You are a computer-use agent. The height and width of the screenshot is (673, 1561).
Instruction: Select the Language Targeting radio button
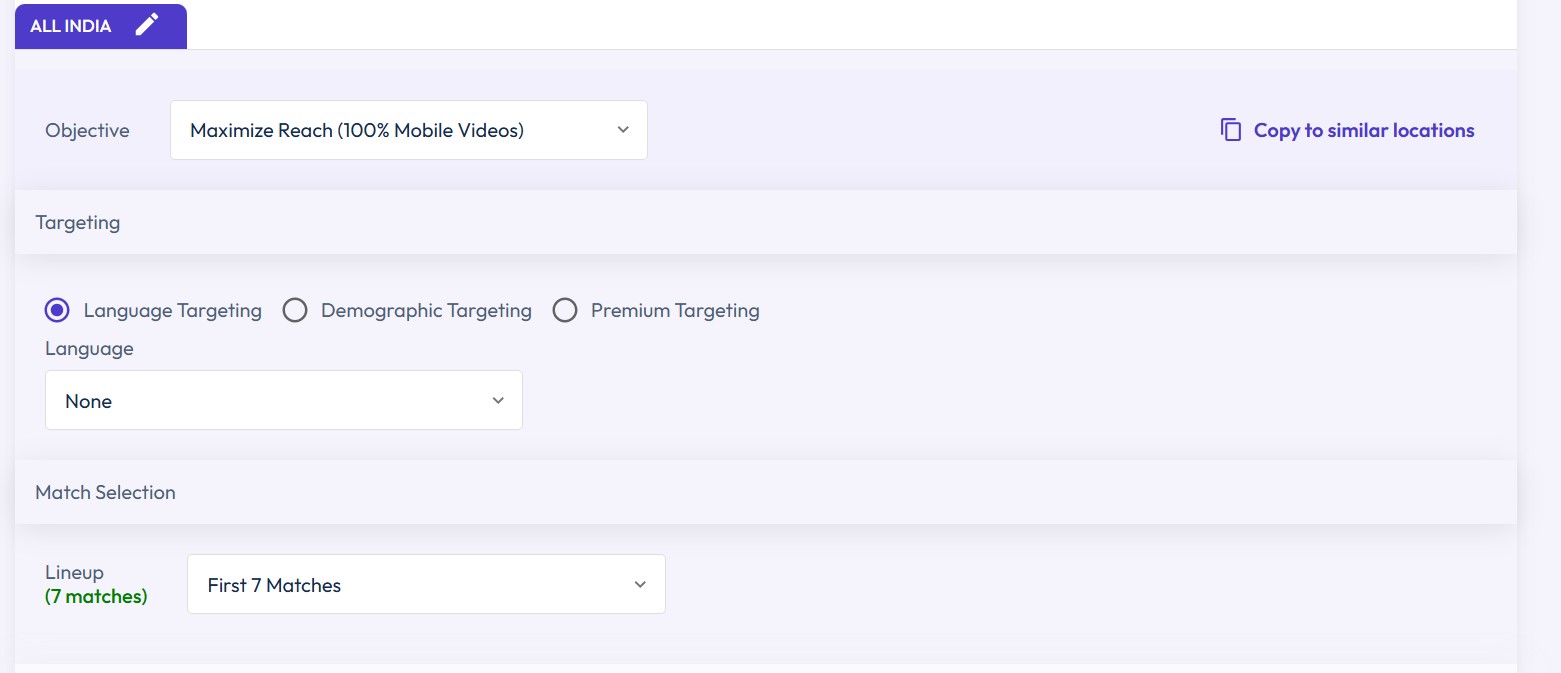click(x=57, y=310)
